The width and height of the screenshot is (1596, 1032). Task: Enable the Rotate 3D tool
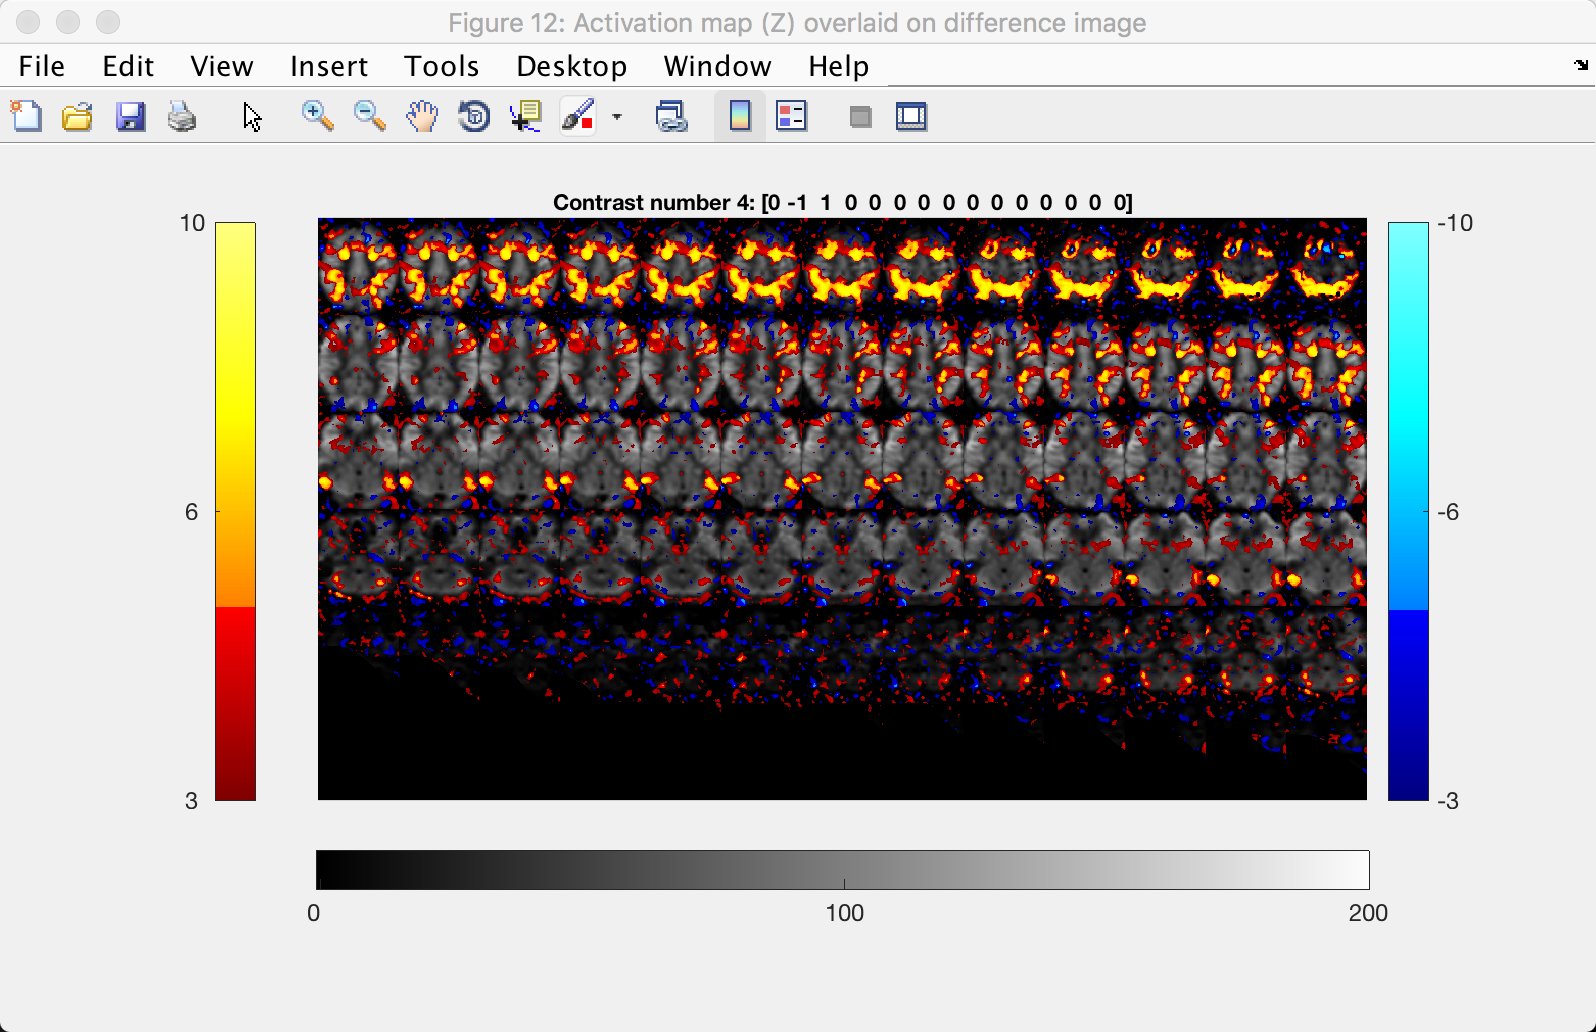tap(474, 117)
